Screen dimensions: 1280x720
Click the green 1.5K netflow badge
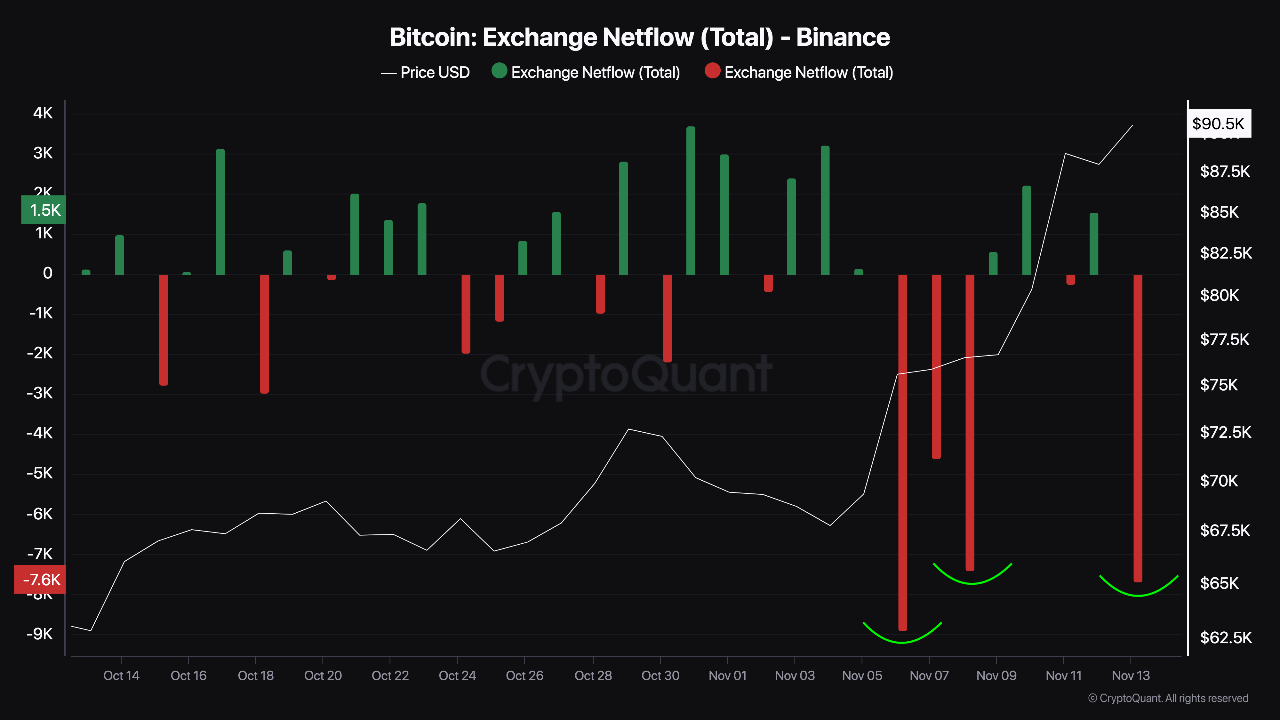tap(43, 211)
